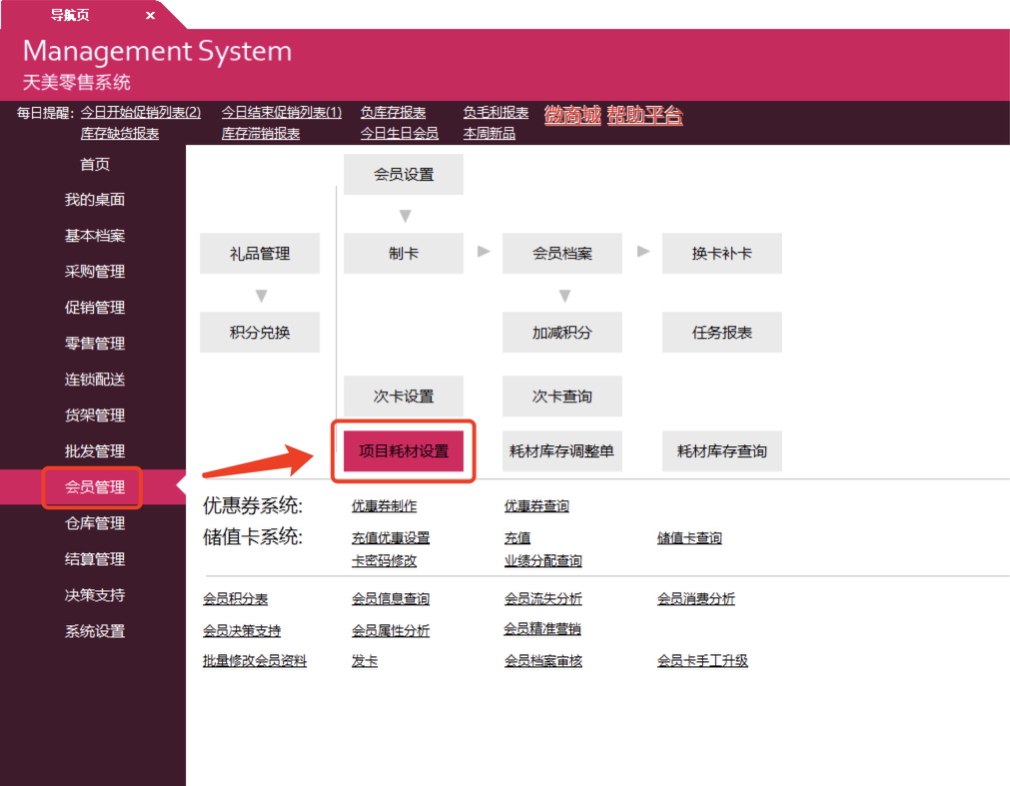Open the 项目耗材设置 module
The height and width of the screenshot is (786, 1010).
(403, 451)
